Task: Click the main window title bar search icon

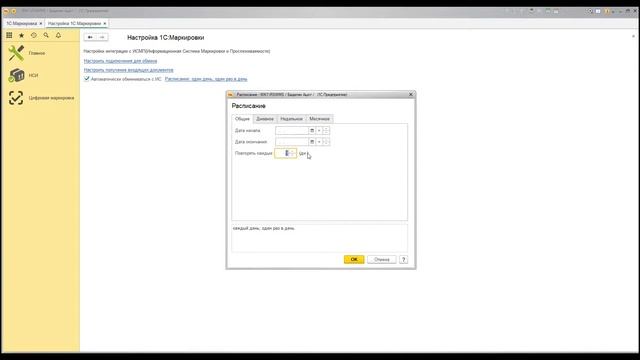Action: pos(590,11)
